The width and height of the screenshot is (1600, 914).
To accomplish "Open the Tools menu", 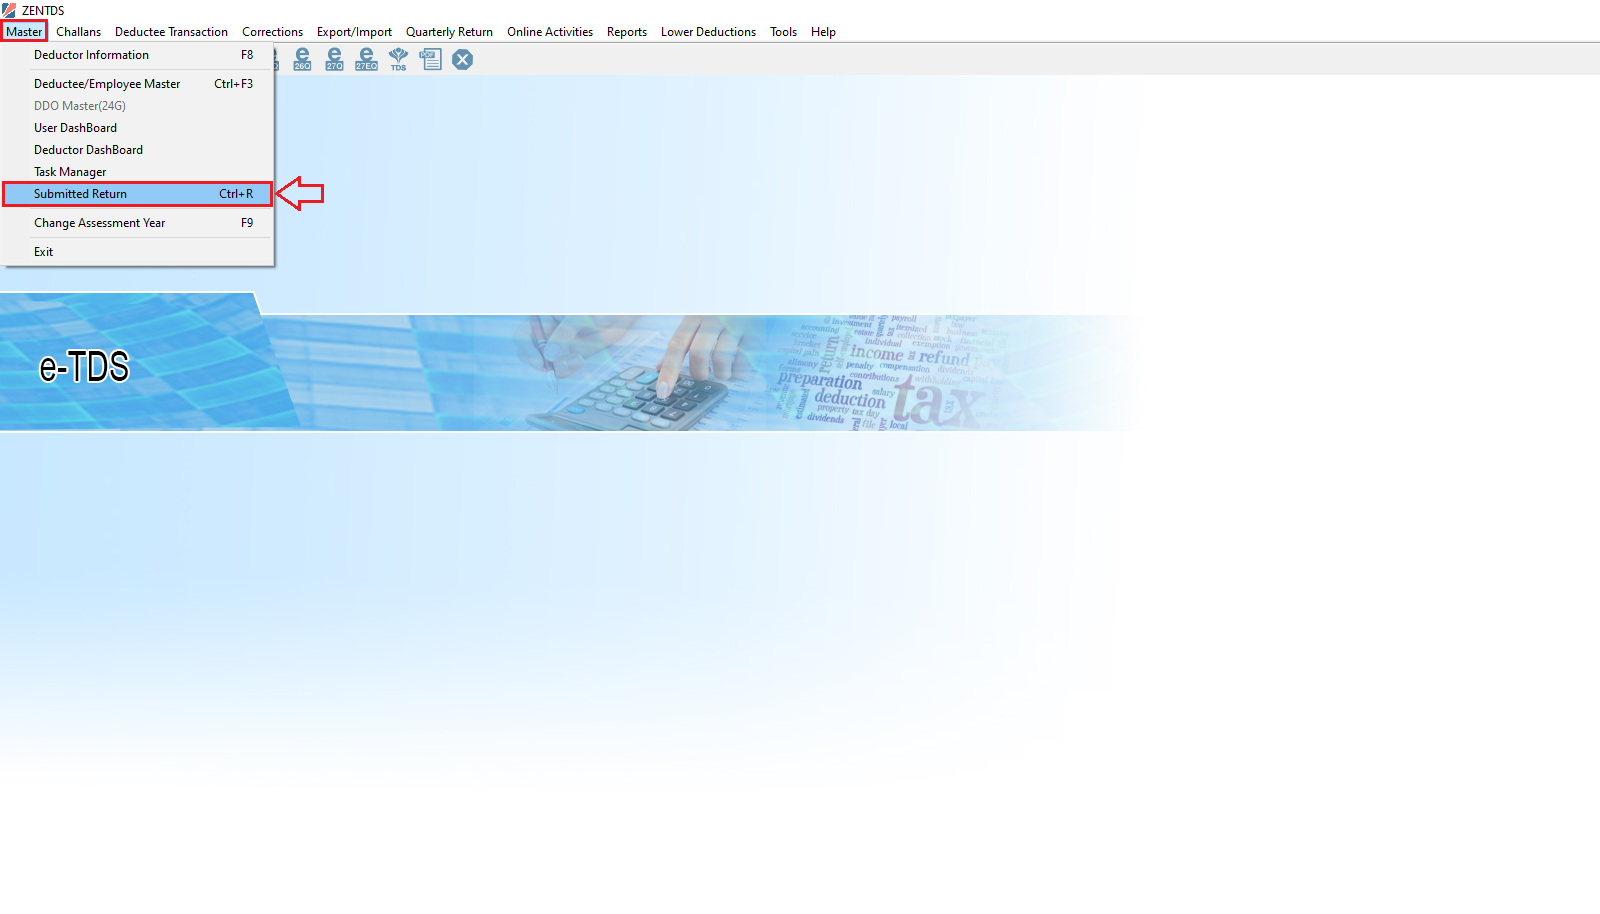I will (783, 32).
